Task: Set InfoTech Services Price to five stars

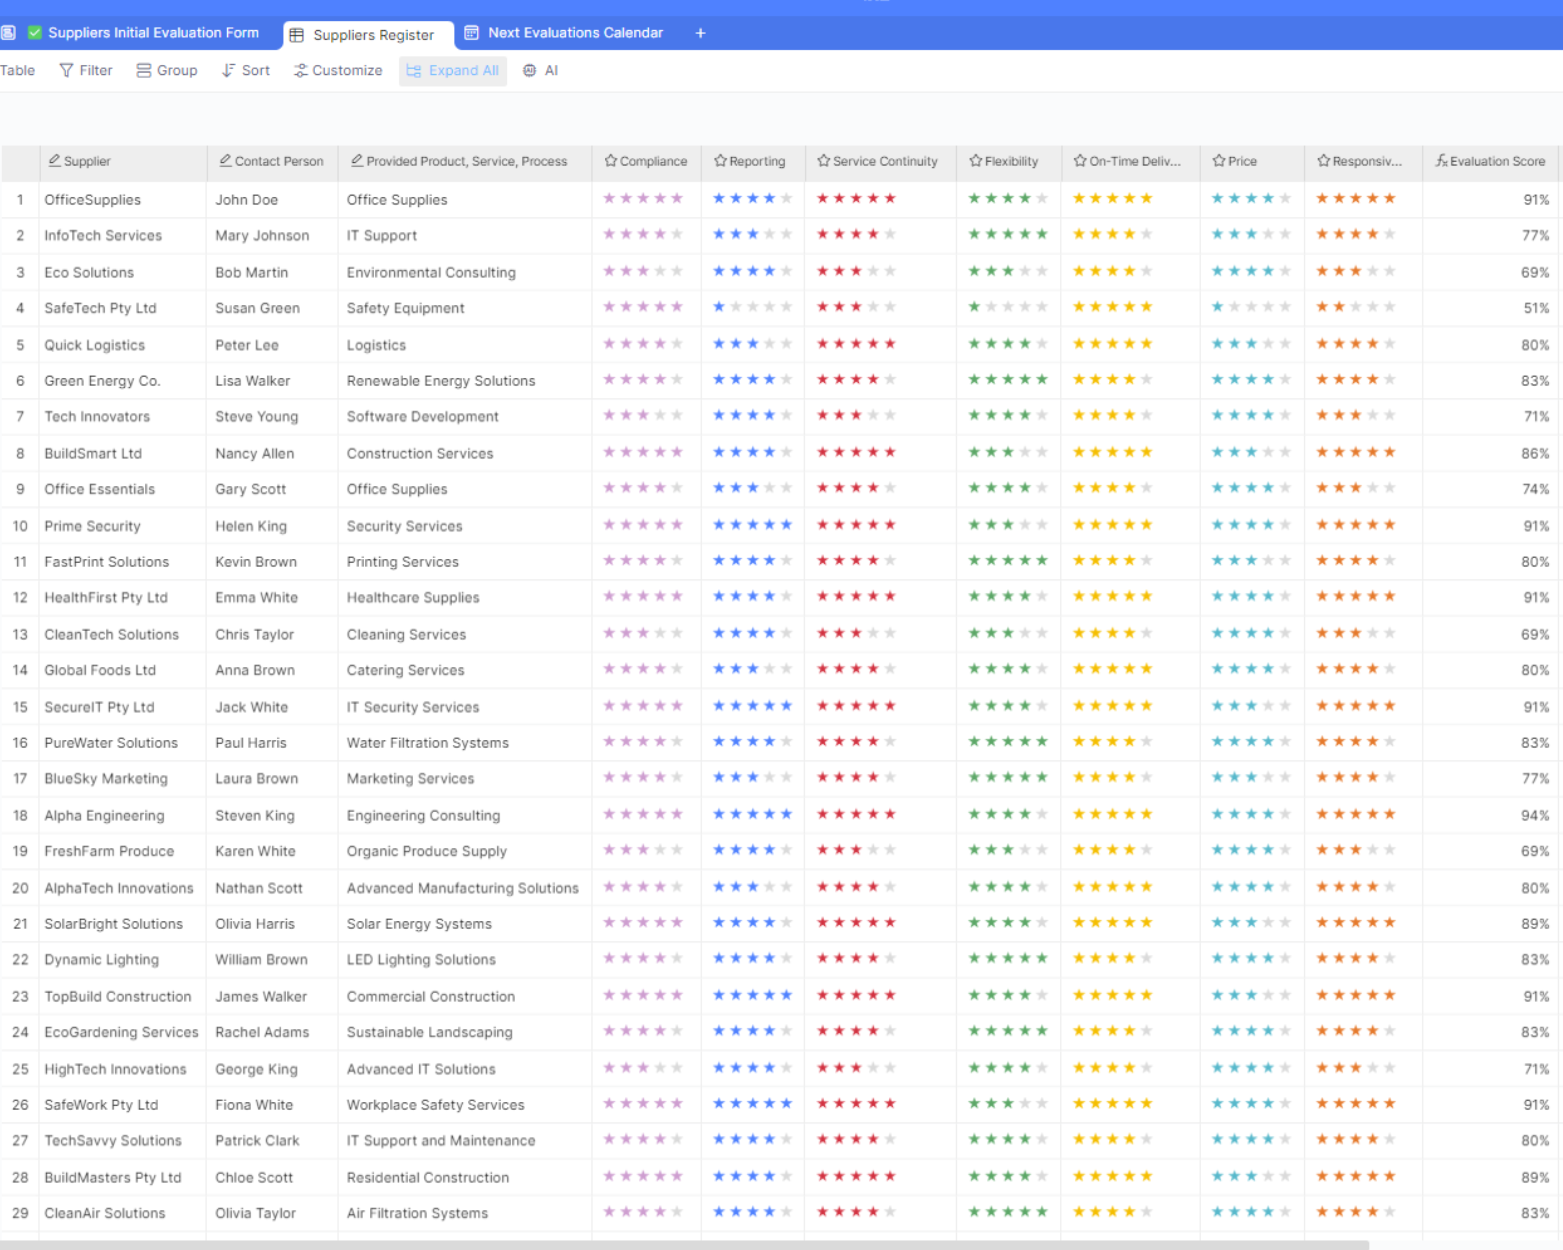Action: (x=1285, y=235)
